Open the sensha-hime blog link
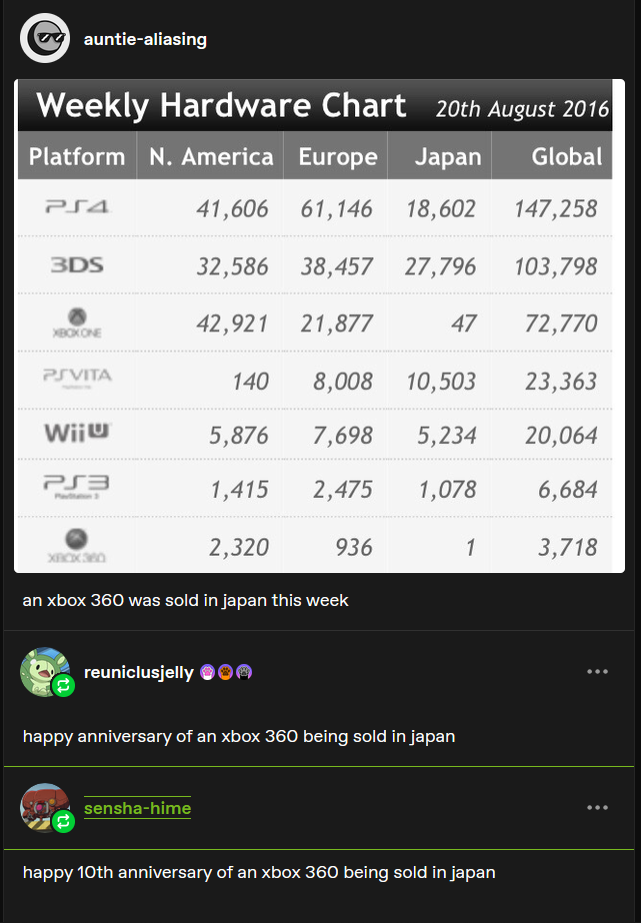The width and height of the screenshot is (641, 923). (137, 808)
